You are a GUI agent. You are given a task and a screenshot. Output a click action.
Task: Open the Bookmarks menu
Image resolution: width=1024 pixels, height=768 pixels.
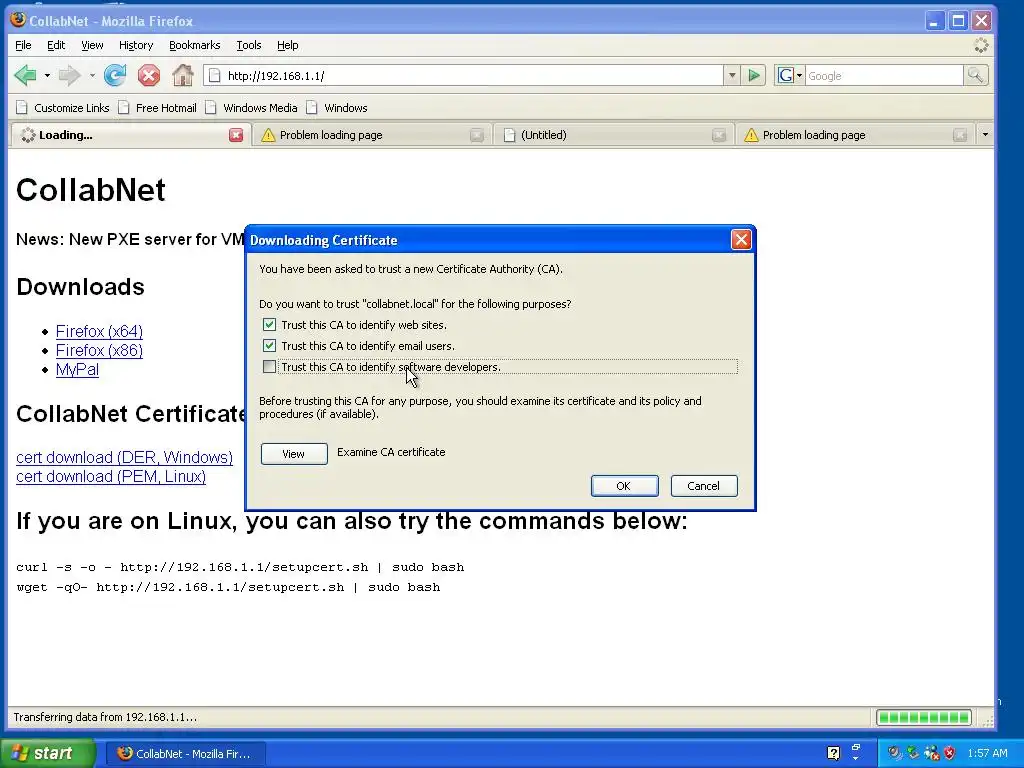195,45
